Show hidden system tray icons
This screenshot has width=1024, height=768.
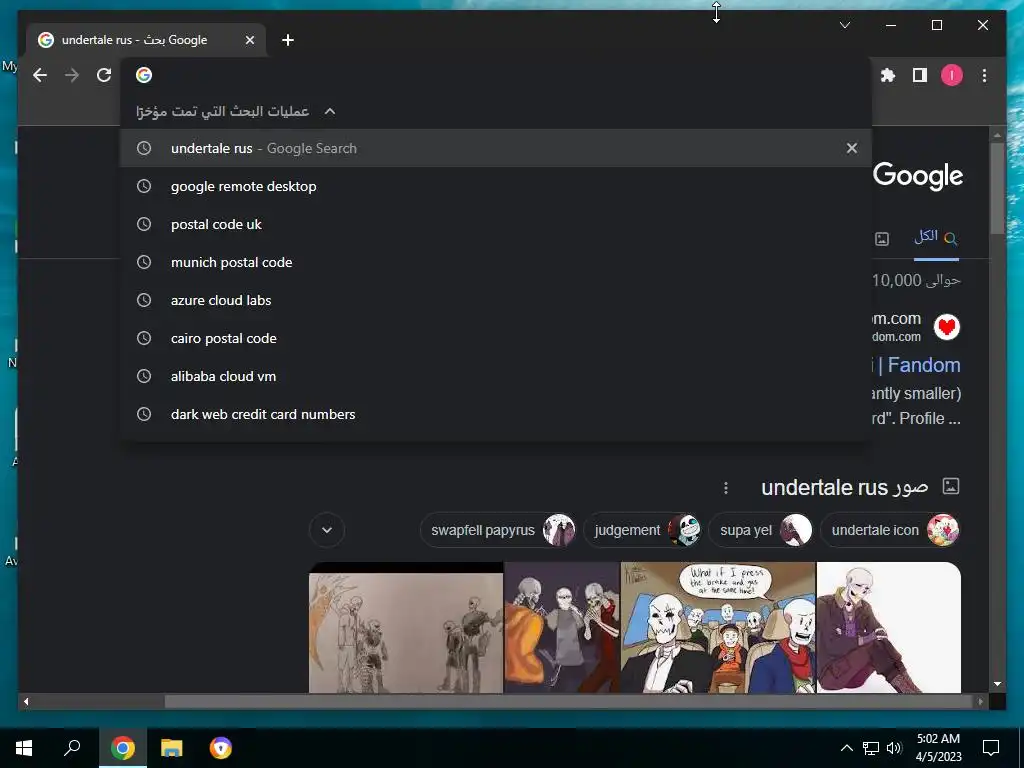coord(846,748)
